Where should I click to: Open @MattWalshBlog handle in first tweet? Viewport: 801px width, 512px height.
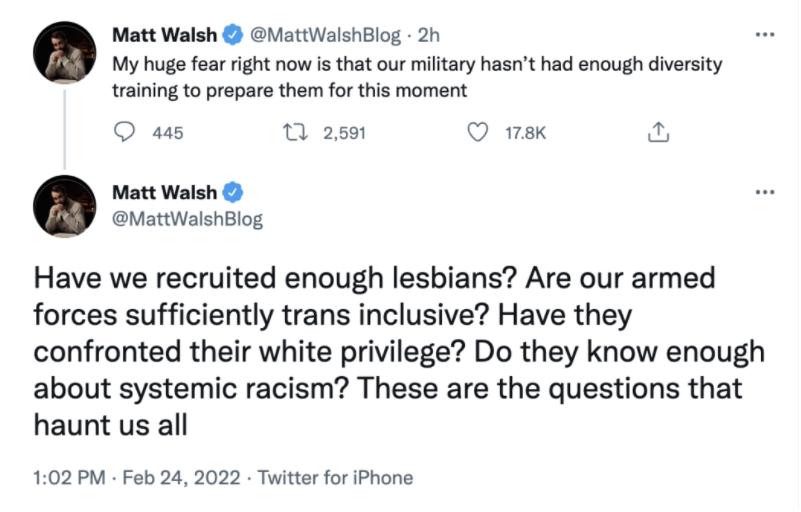coord(325,35)
